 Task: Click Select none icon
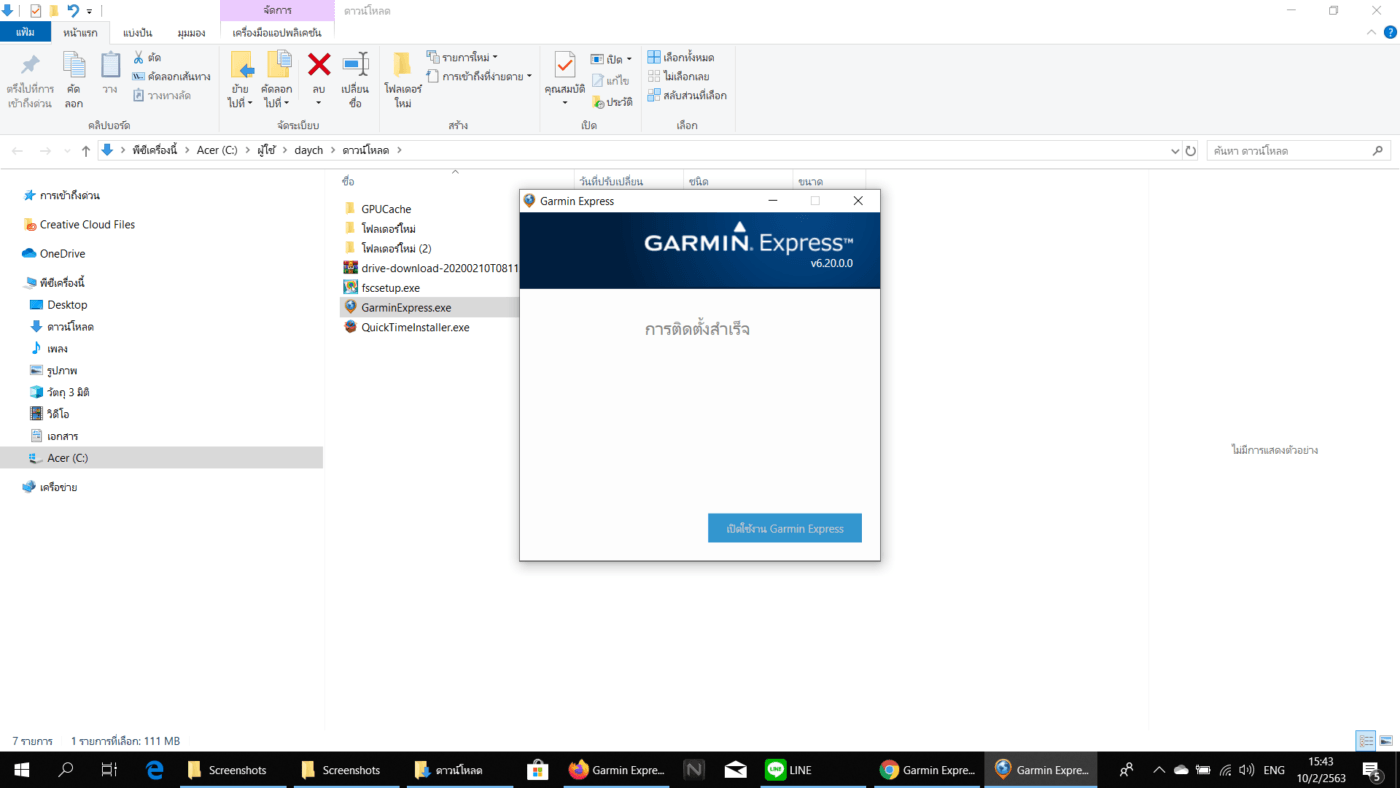pos(654,76)
